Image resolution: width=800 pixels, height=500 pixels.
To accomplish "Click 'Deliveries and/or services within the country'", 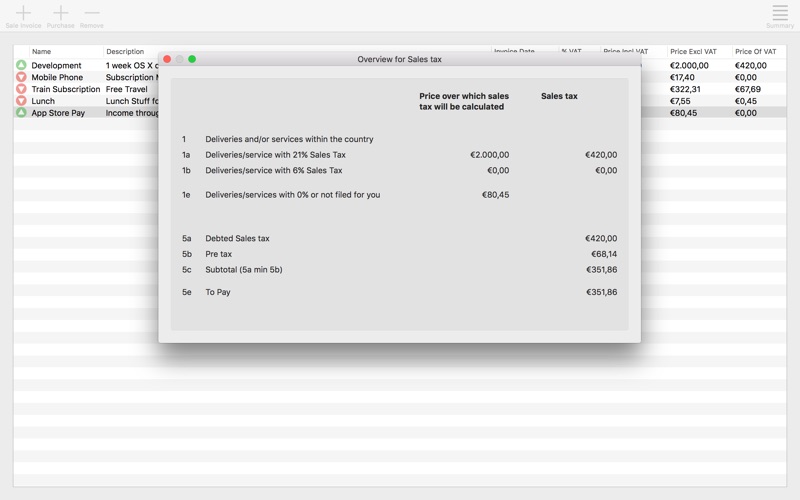I will click(289, 139).
